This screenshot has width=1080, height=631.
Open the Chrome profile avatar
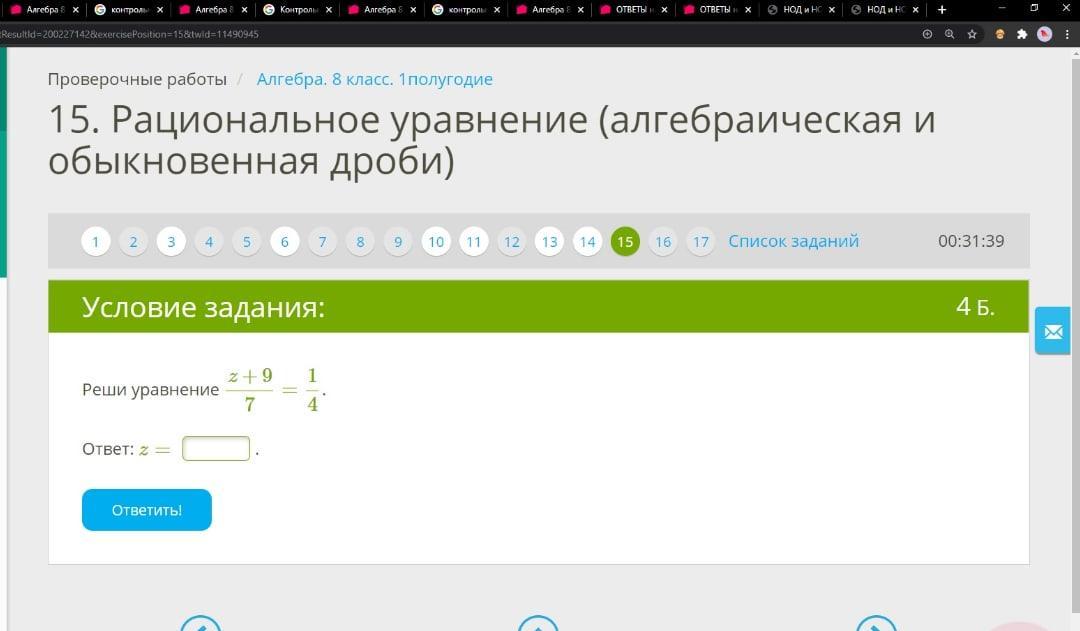tap(1044, 34)
